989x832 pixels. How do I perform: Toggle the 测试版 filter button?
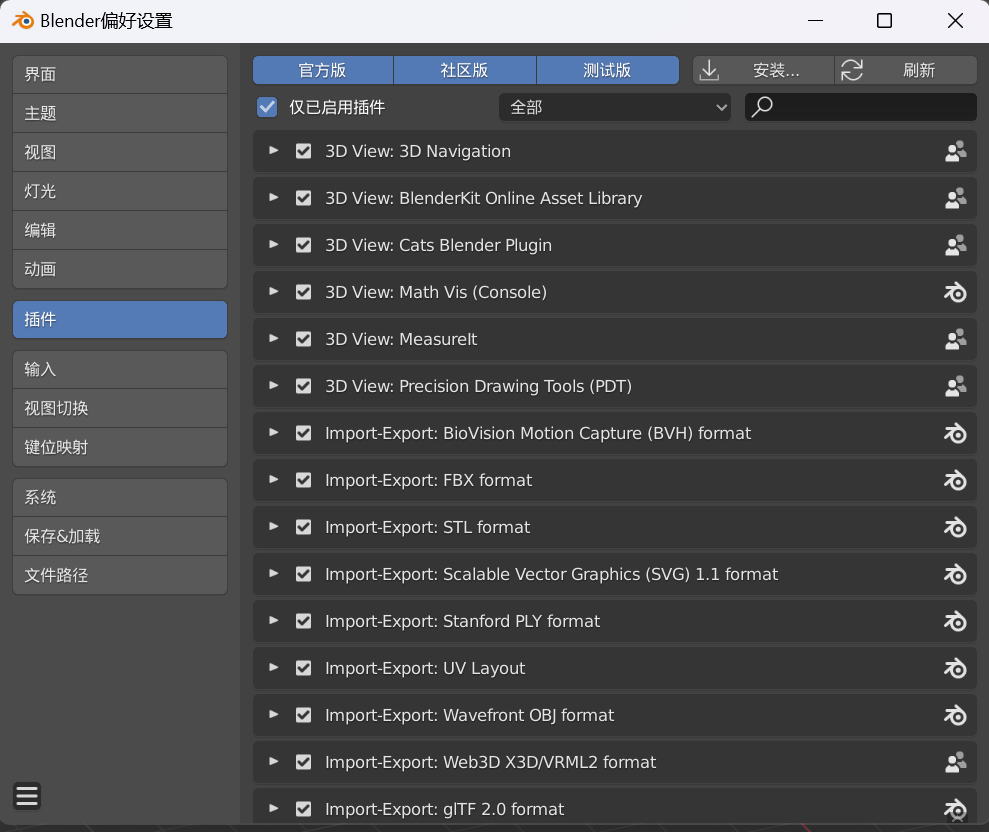pyautogui.click(x=607, y=70)
